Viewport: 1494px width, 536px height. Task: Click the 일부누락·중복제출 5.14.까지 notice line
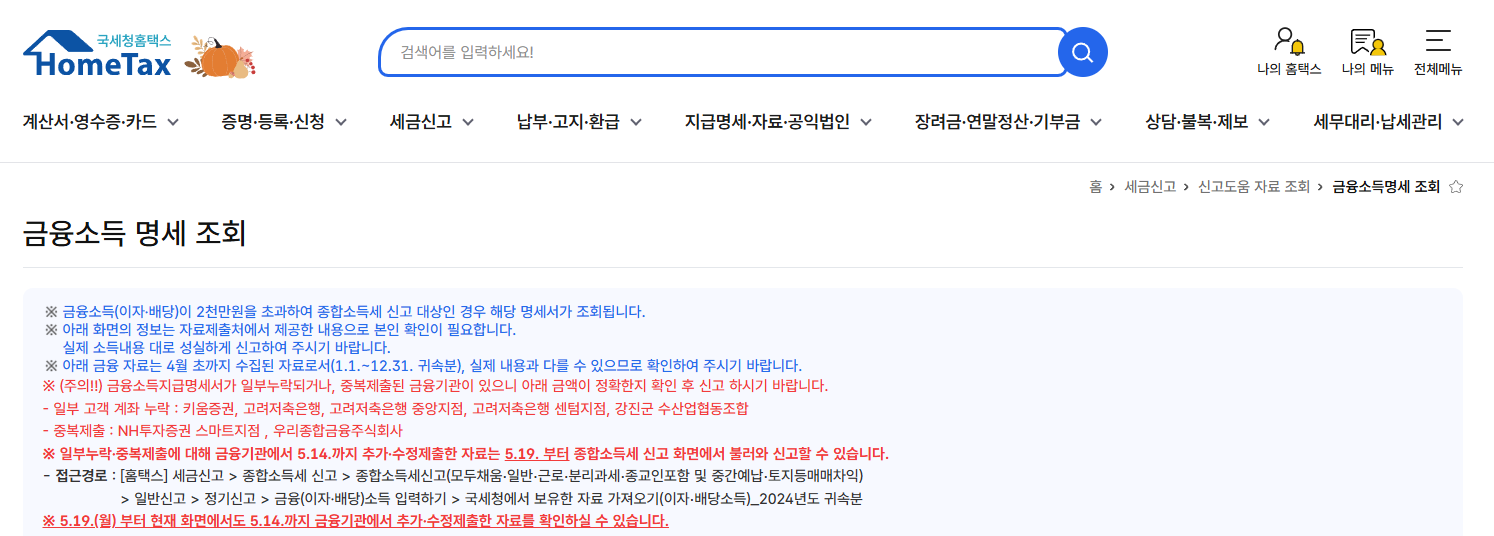pos(465,453)
